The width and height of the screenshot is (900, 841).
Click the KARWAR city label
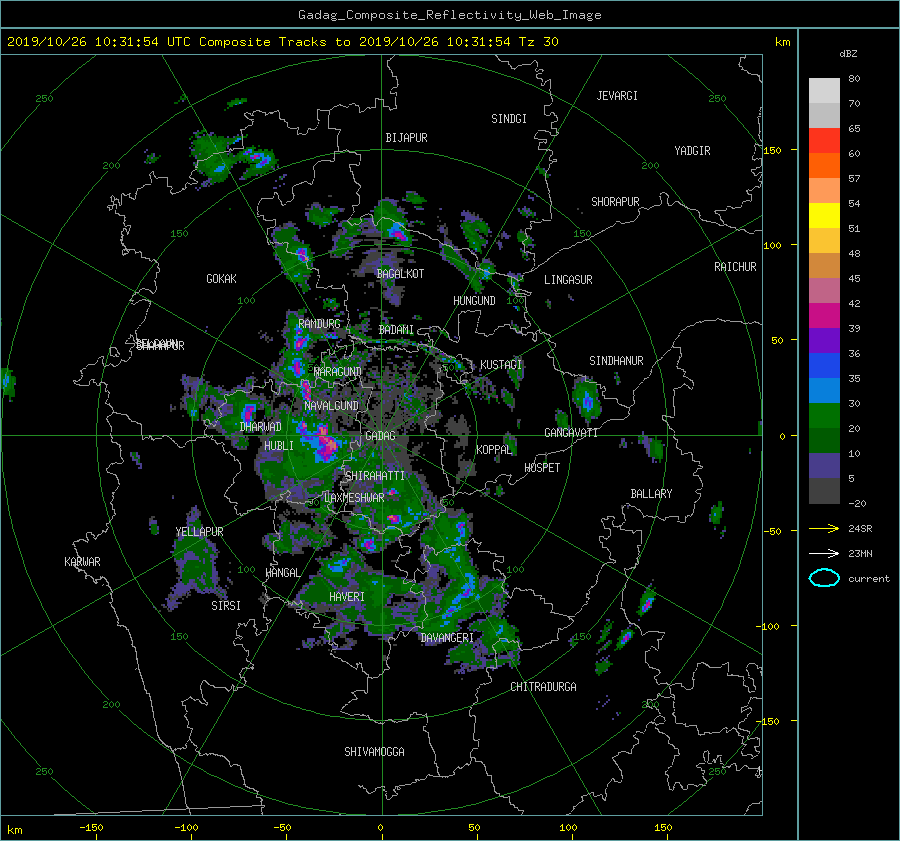tap(82, 562)
